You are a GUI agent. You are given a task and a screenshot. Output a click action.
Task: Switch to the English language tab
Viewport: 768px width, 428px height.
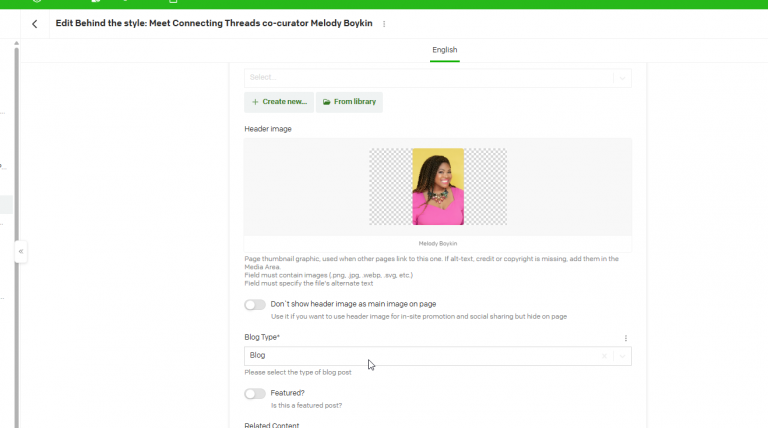(445, 50)
